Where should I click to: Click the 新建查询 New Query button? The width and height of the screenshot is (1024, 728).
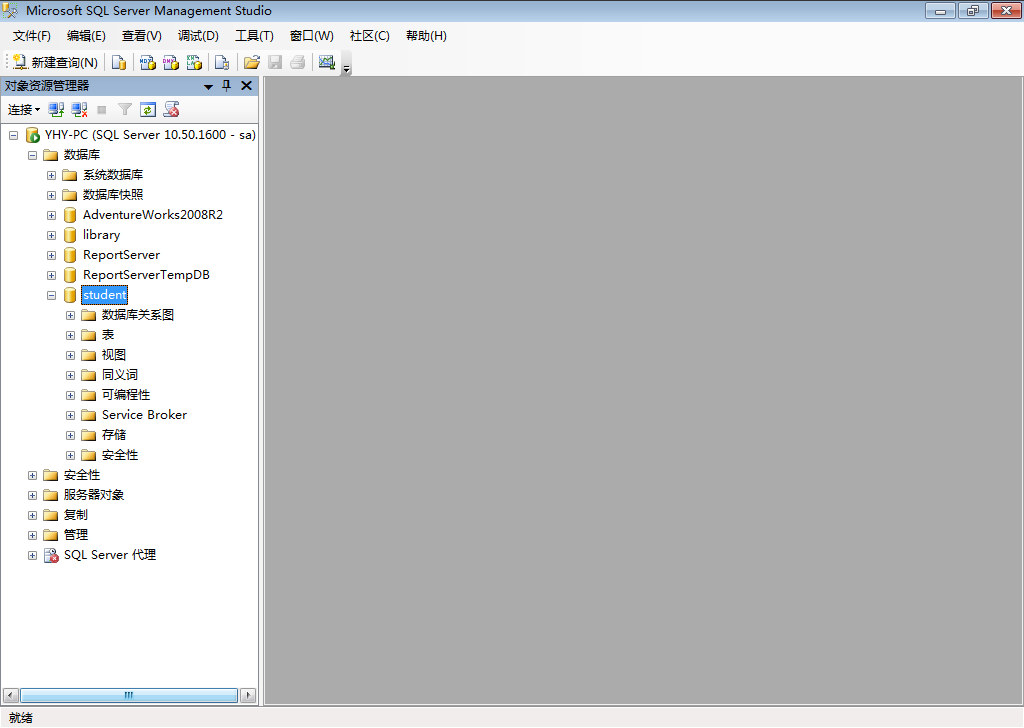[x=56, y=62]
